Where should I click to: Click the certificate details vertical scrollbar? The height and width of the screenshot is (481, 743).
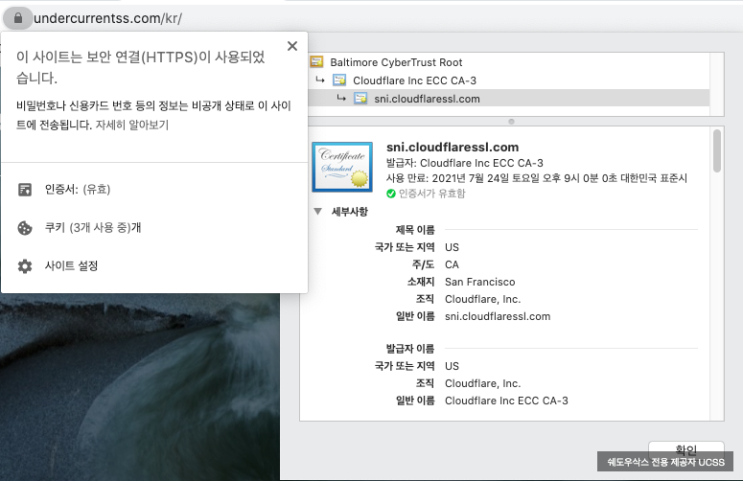pyautogui.click(x=717, y=151)
